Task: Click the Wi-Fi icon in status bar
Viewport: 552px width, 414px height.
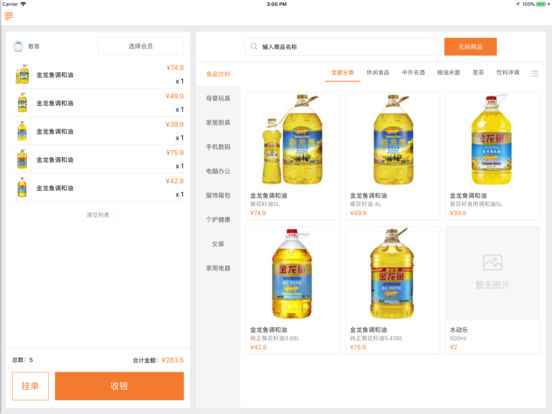Action: (23, 4)
